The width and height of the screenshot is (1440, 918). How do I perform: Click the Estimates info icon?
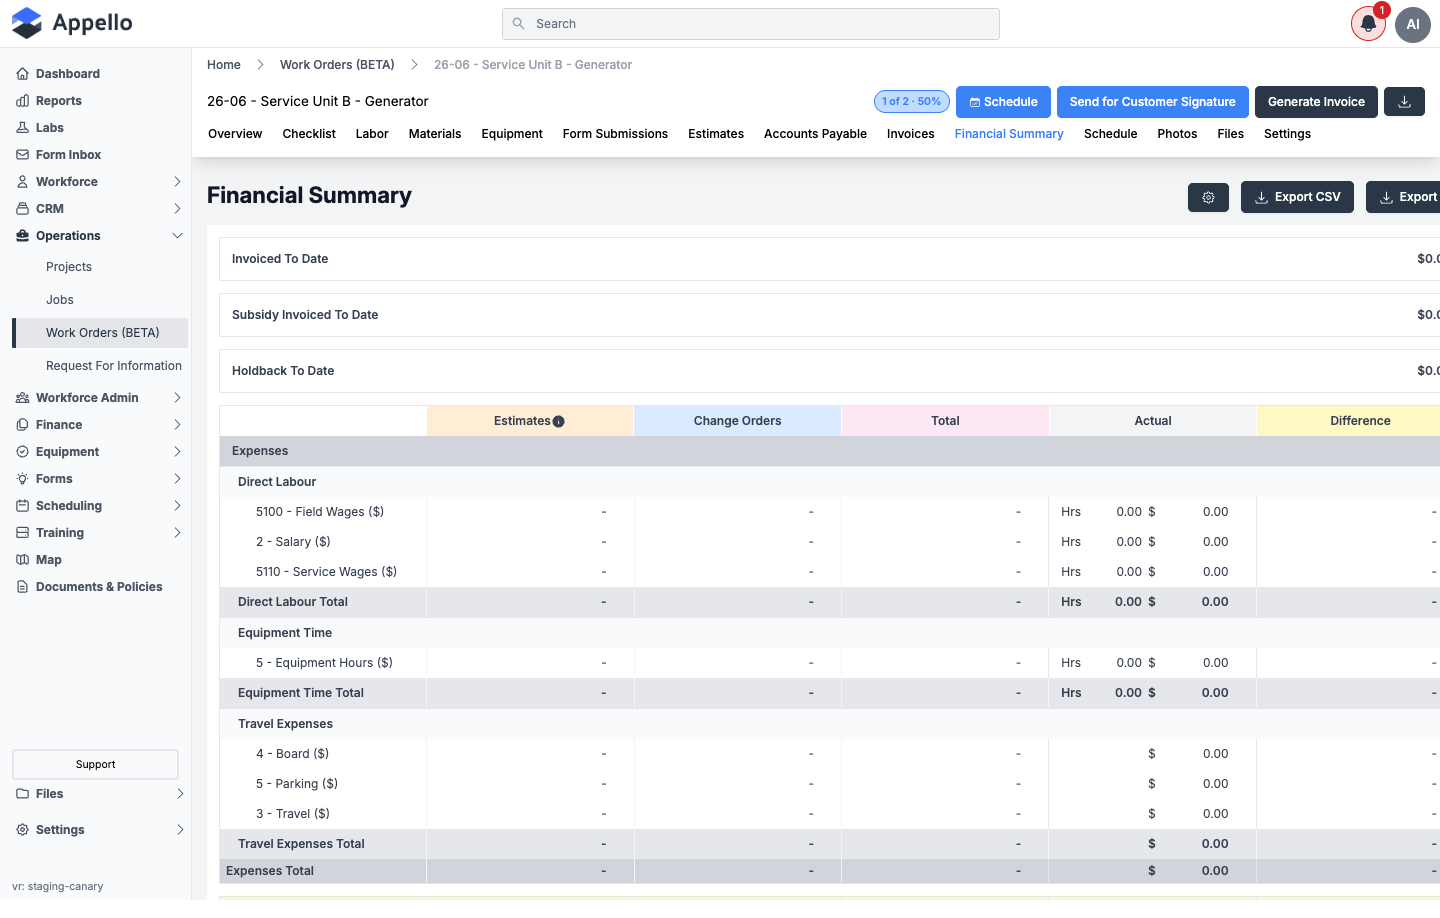(x=559, y=421)
